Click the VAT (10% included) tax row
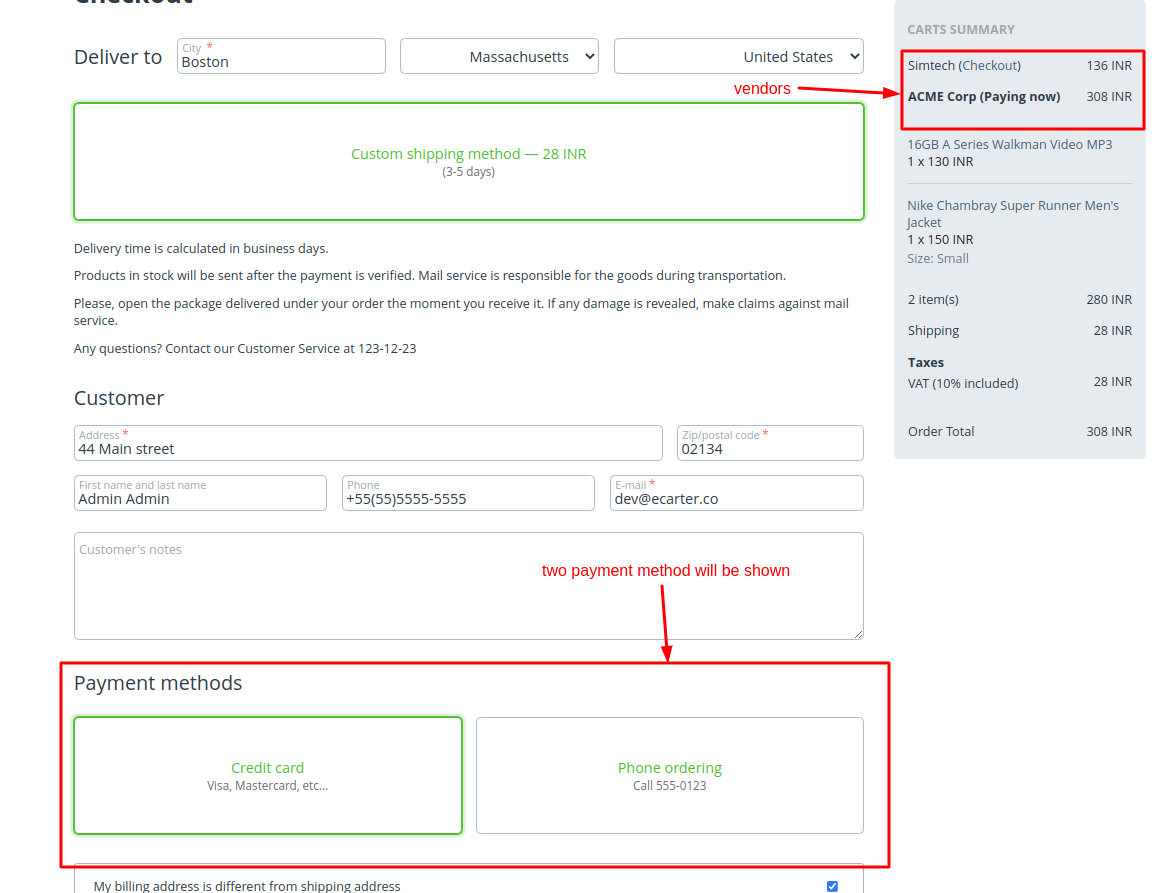 1020,383
